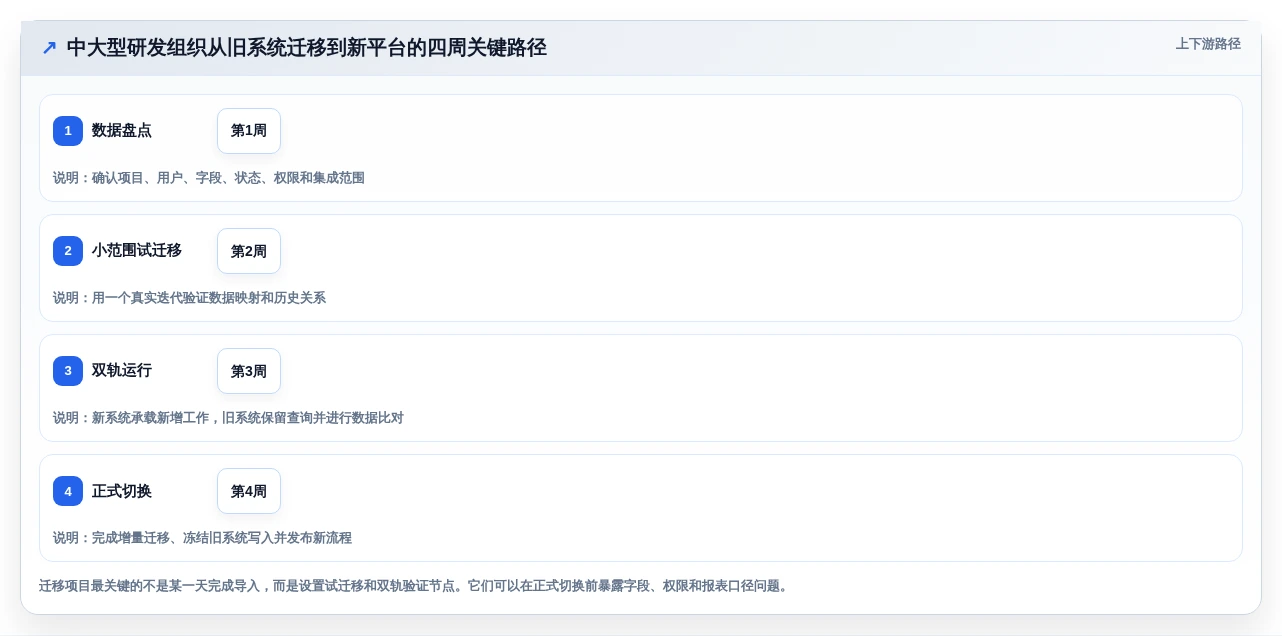Click the description starting 完成增量迁移
Screen dimensions: 1282x636
click(202, 538)
